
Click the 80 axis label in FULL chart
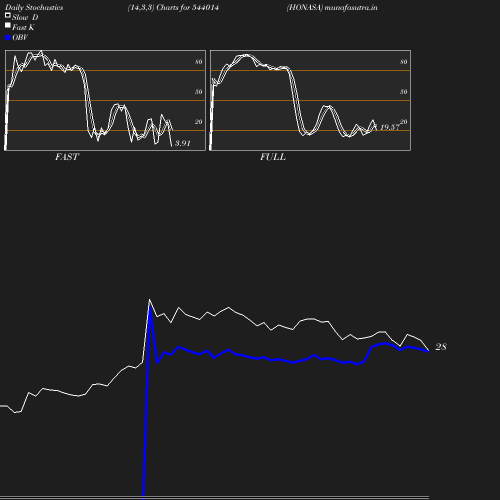(x=404, y=62)
